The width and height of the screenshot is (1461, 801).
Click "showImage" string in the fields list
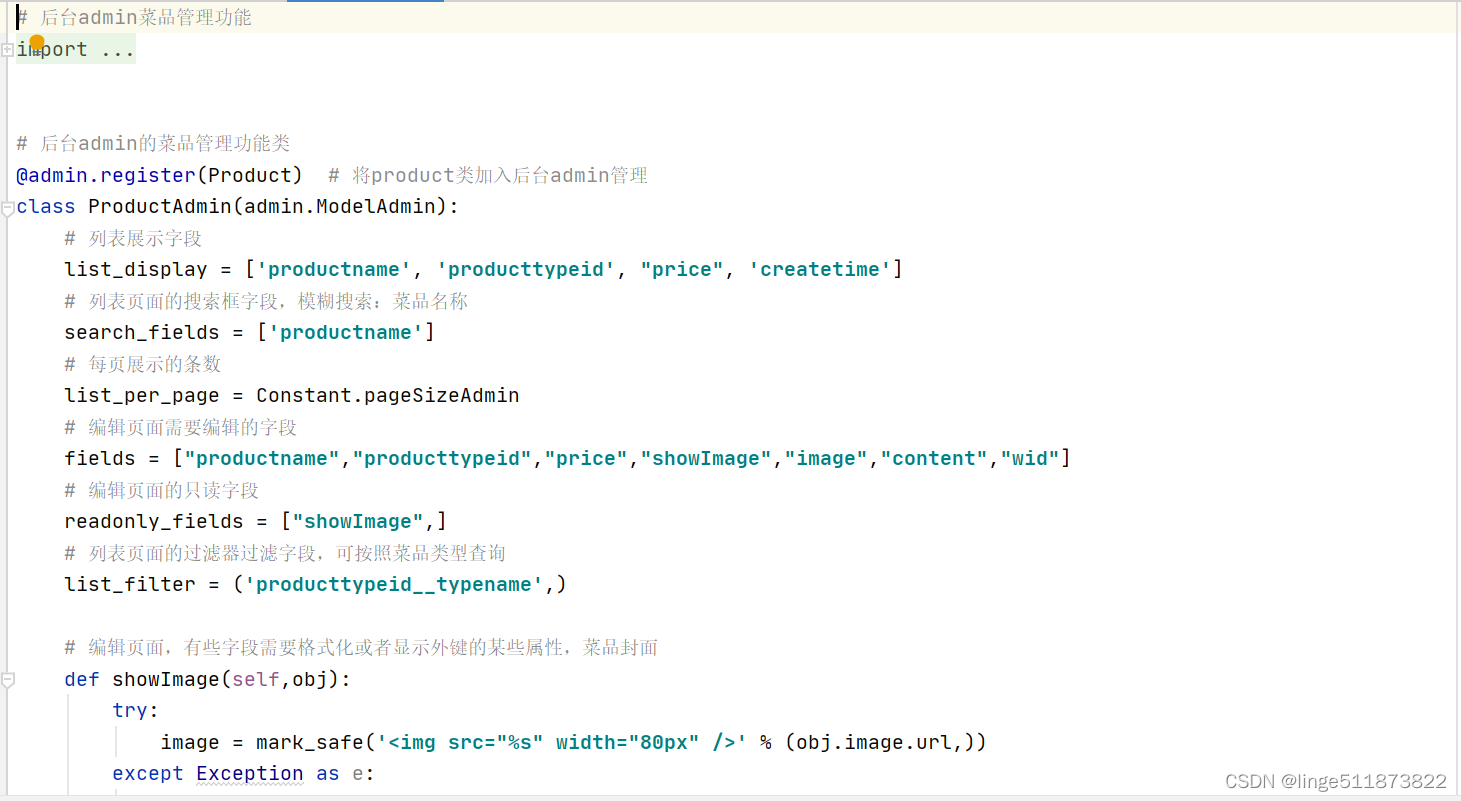(706, 458)
